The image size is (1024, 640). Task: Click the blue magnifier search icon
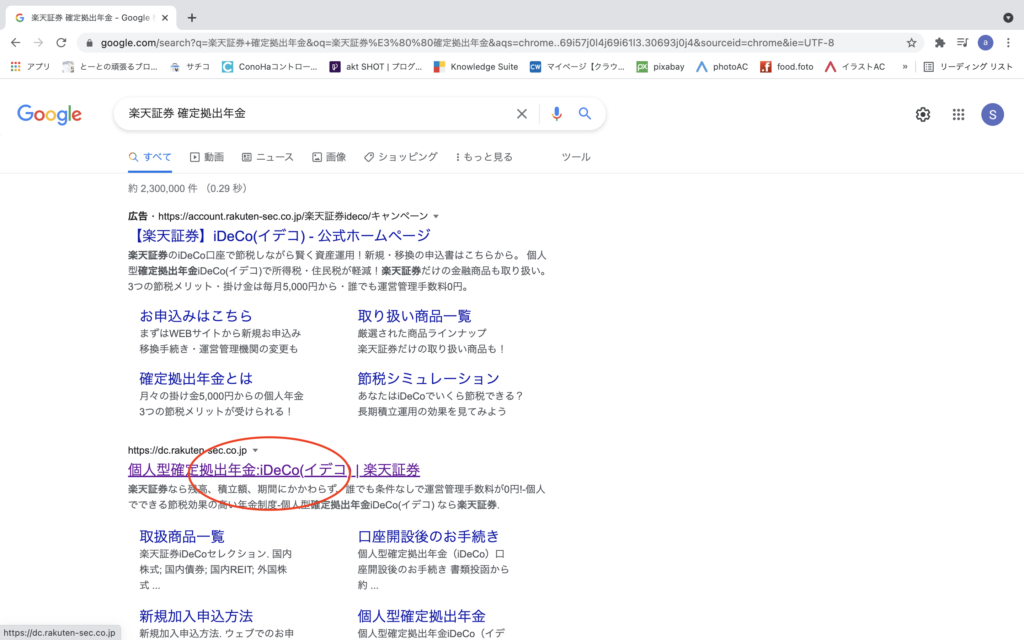click(x=585, y=114)
